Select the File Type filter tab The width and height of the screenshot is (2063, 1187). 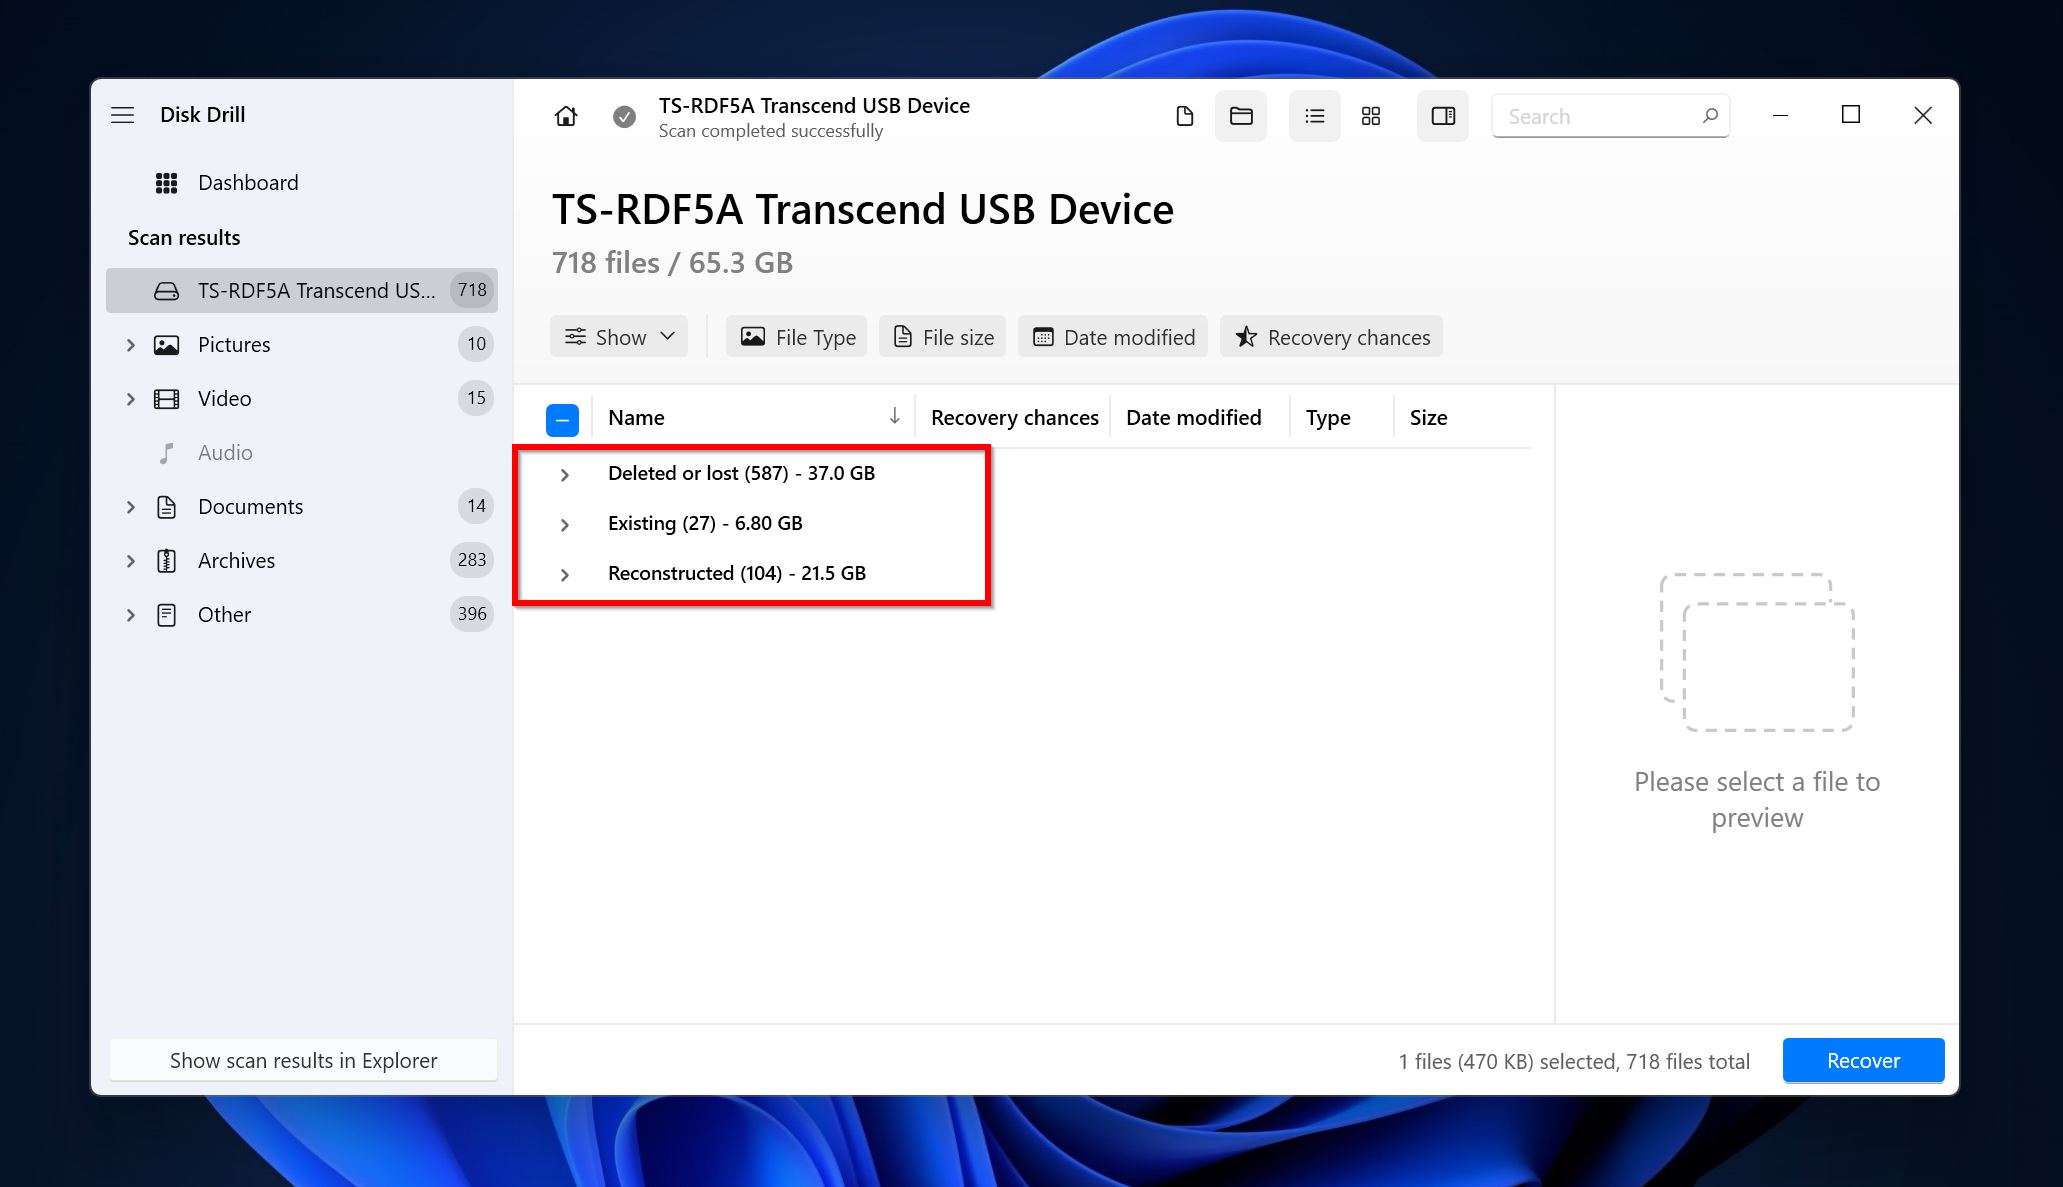pos(796,337)
